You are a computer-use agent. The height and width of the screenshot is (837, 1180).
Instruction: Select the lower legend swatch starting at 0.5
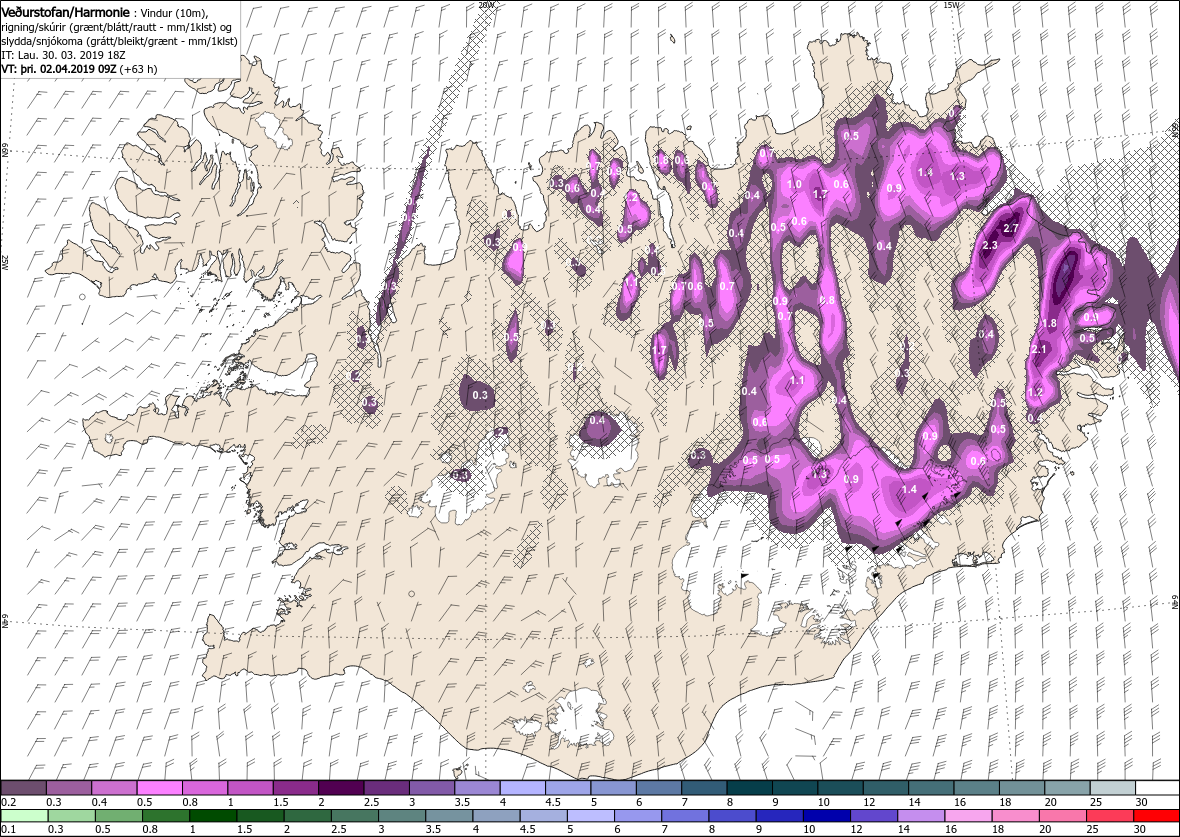point(118,816)
